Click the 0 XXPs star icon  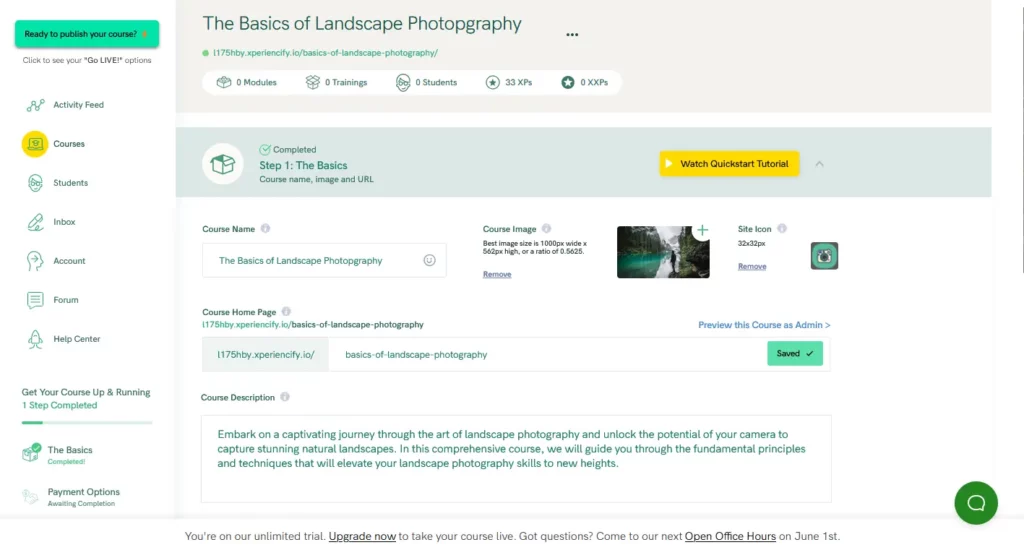pyautogui.click(x=568, y=82)
